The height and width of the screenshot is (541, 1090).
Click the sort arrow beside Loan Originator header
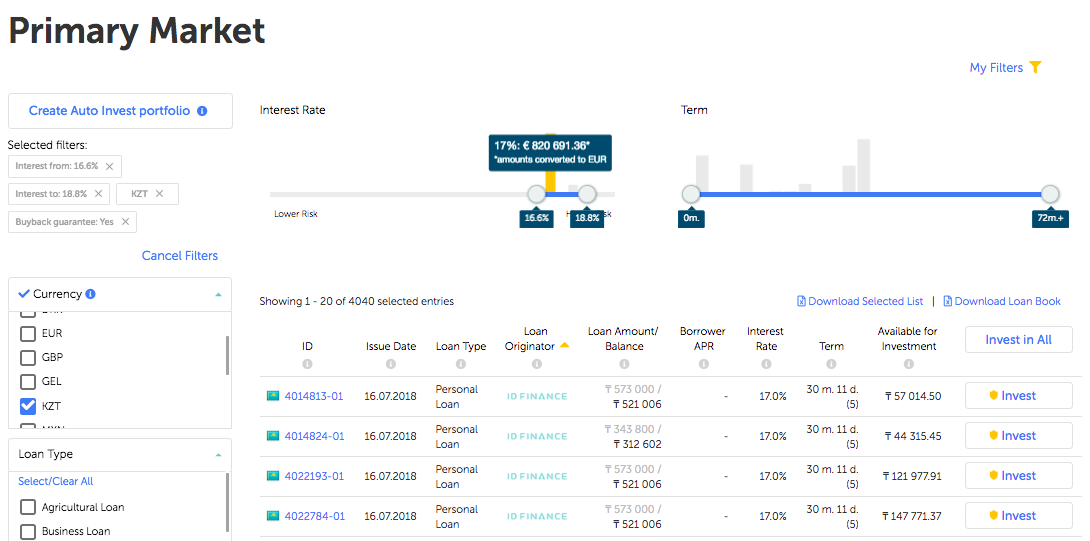(x=564, y=345)
